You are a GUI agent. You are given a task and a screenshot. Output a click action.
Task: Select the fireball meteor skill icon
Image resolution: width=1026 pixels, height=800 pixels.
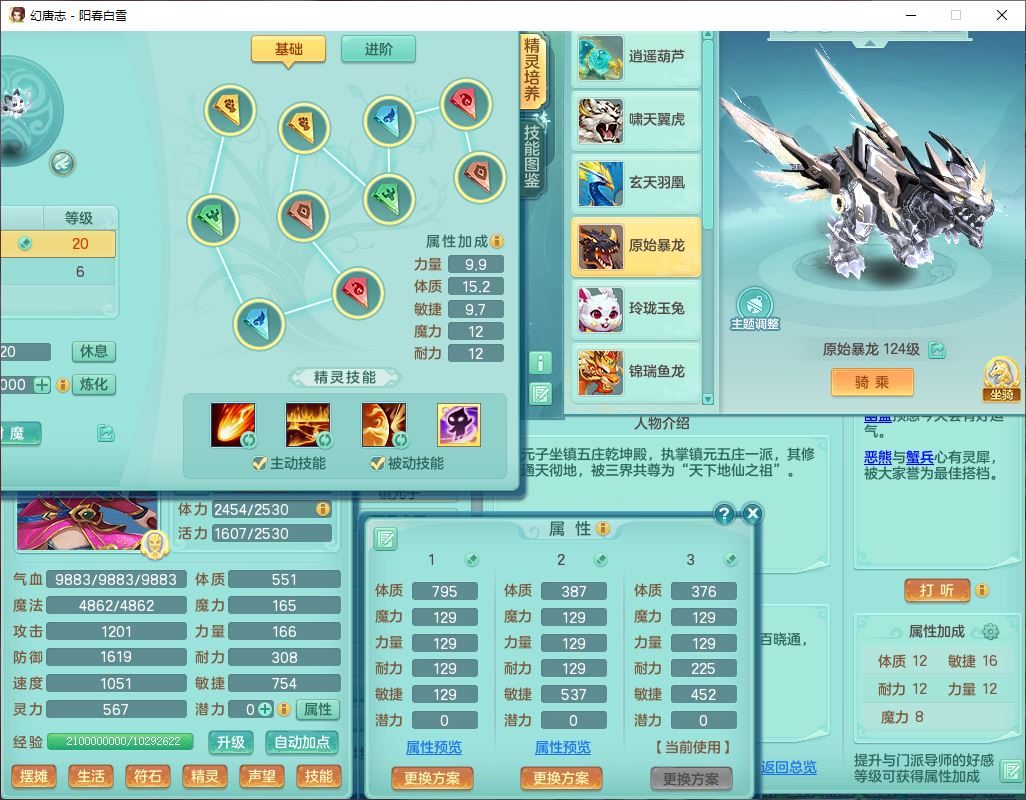pyautogui.click(x=232, y=425)
